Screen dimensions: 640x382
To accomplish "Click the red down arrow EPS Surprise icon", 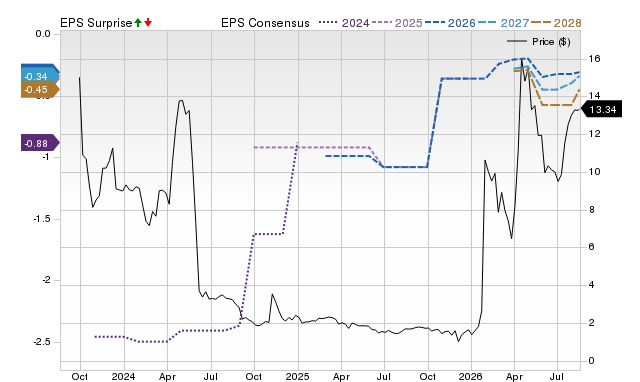I will coord(148,23).
